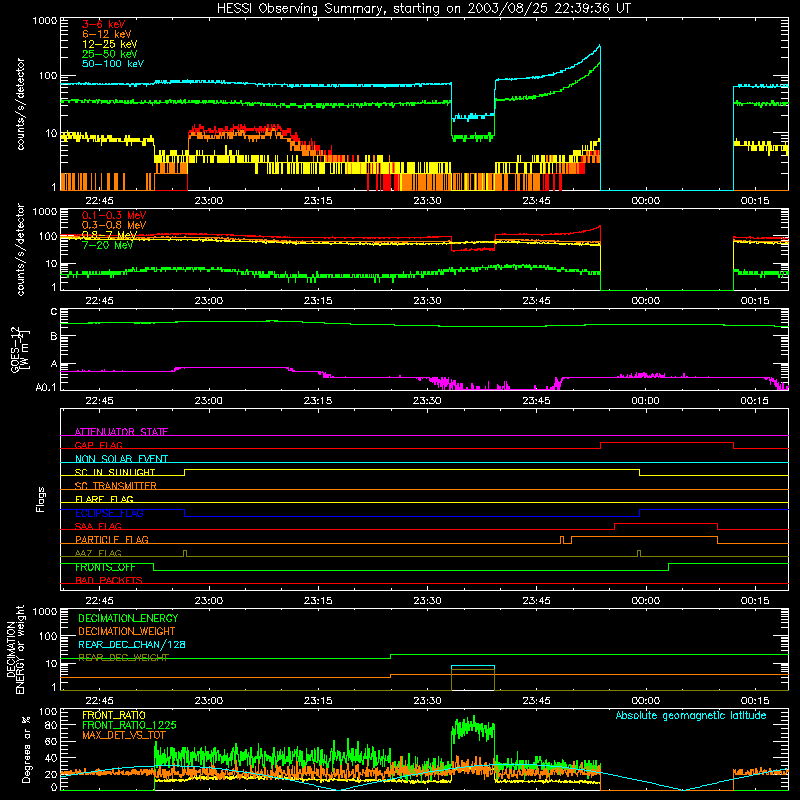This screenshot has height=800, width=800.
Task: Click counts/s/detector axis title of the keV panel
Action: click(x=20, y=104)
